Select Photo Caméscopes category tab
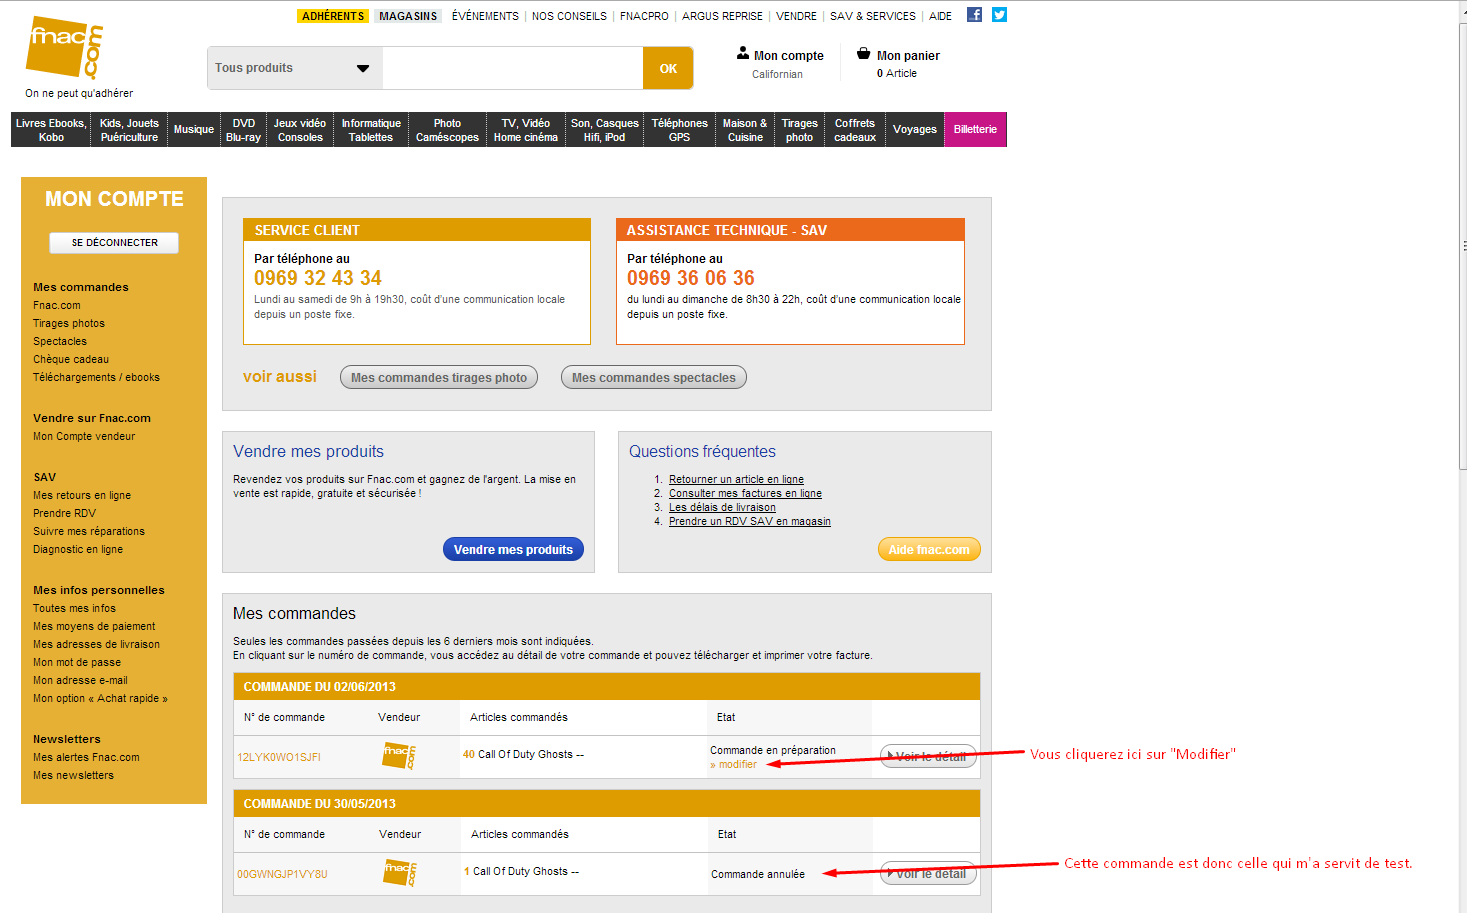Screen dimensions: 1467x913 coord(447,130)
